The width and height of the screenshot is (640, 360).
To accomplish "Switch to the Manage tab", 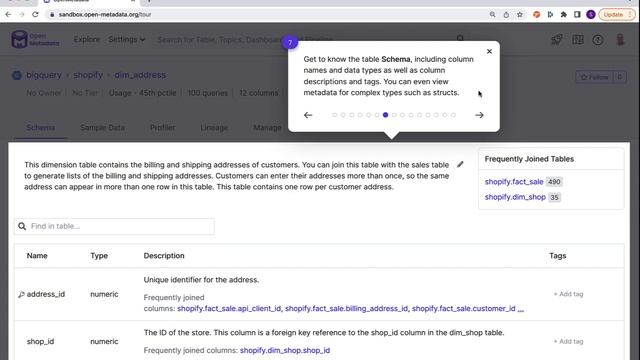I will click(267, 127).
